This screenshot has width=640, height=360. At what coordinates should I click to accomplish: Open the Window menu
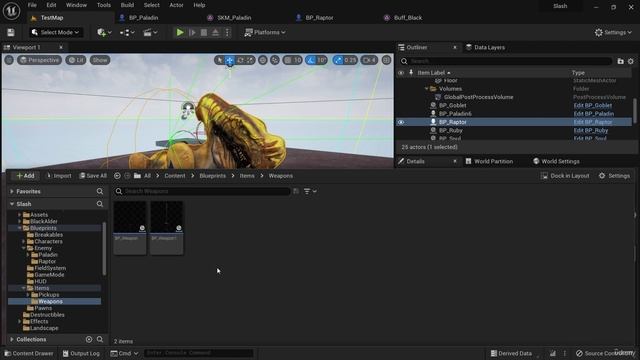coord(76,5)
